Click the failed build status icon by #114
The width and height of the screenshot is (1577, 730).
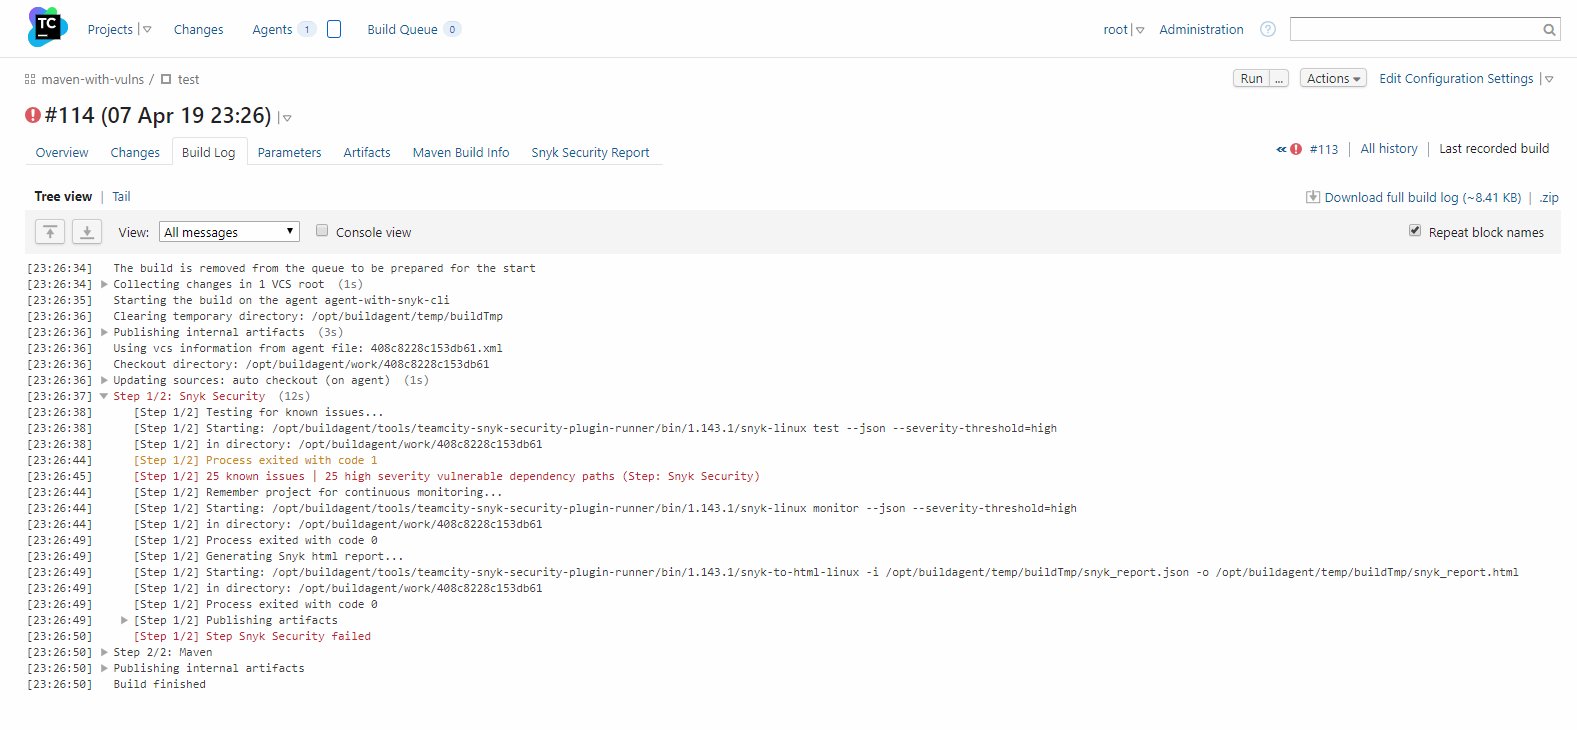click(x=33, y=115)
